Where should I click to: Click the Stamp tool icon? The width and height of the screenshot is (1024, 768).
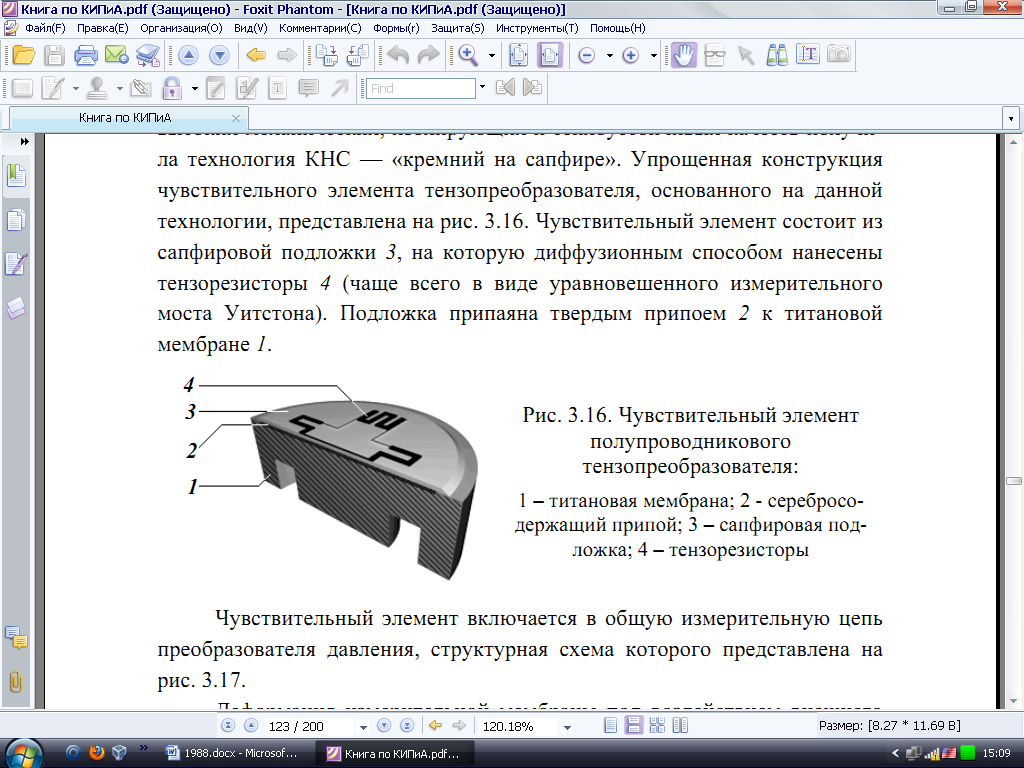[97, 88]
